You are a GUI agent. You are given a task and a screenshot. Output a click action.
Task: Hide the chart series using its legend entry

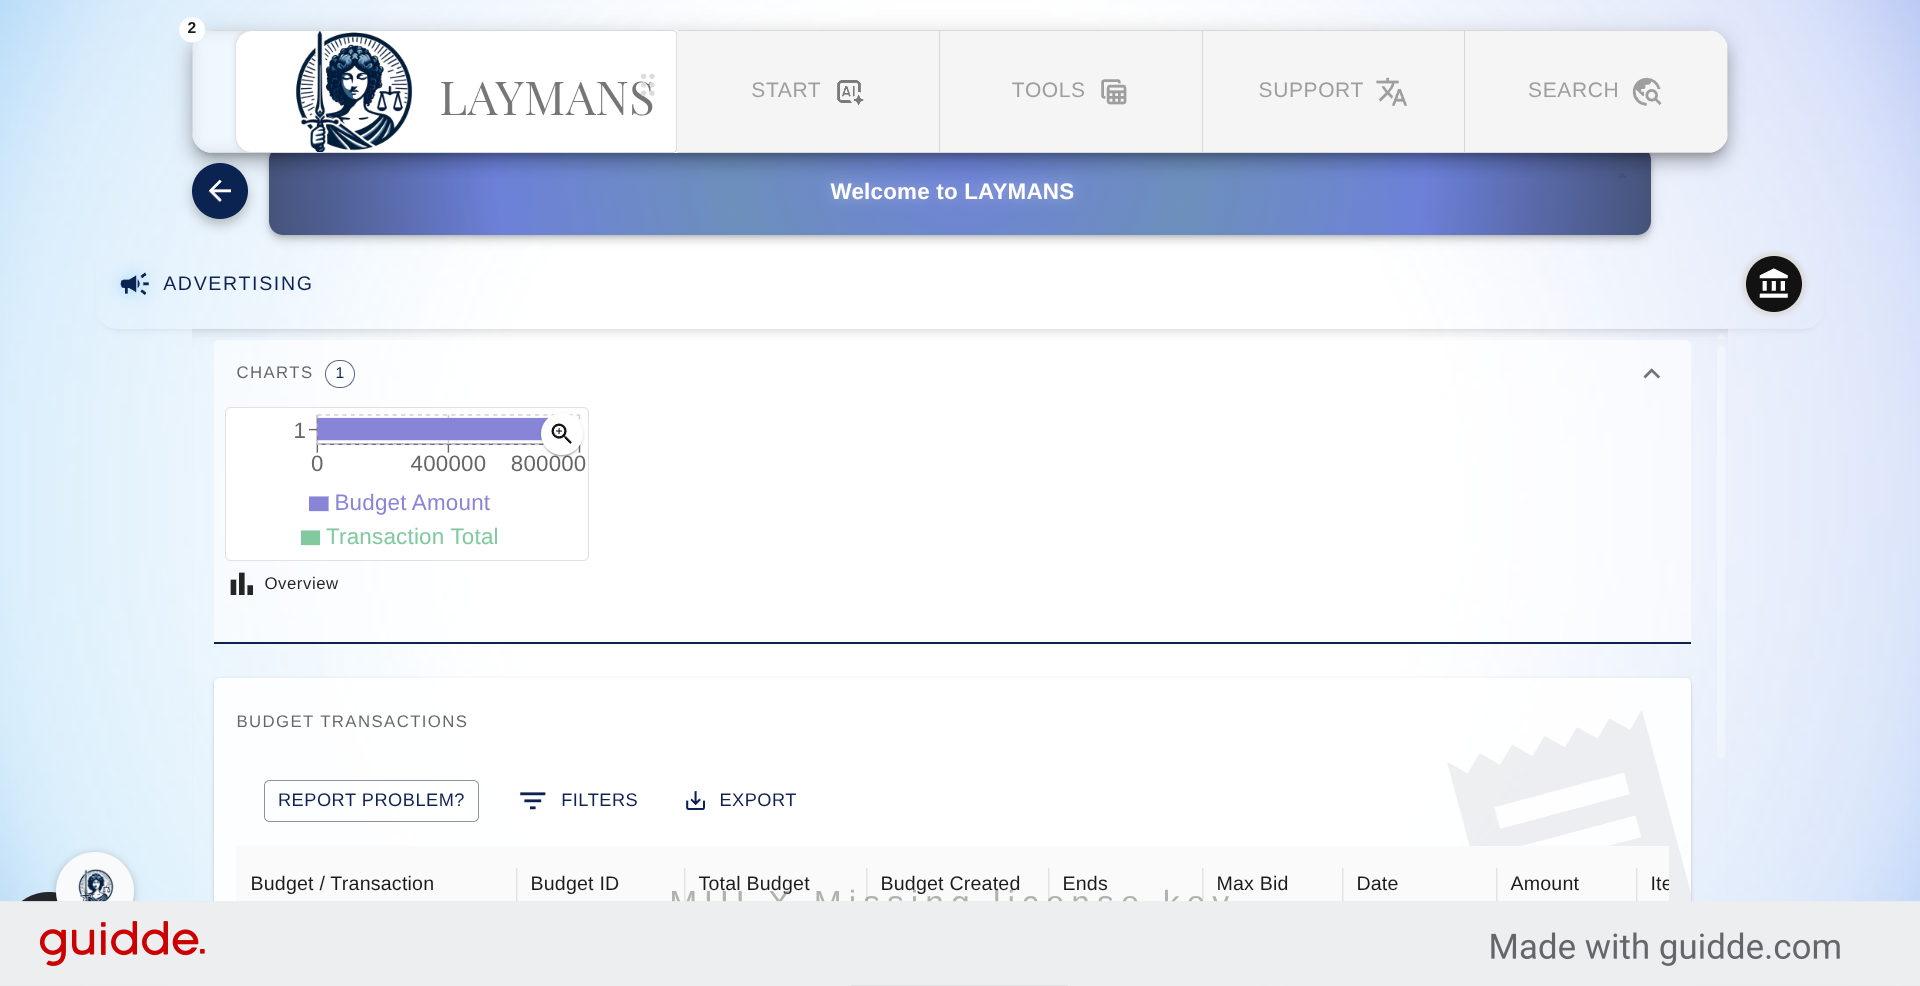tap(399, 503)
